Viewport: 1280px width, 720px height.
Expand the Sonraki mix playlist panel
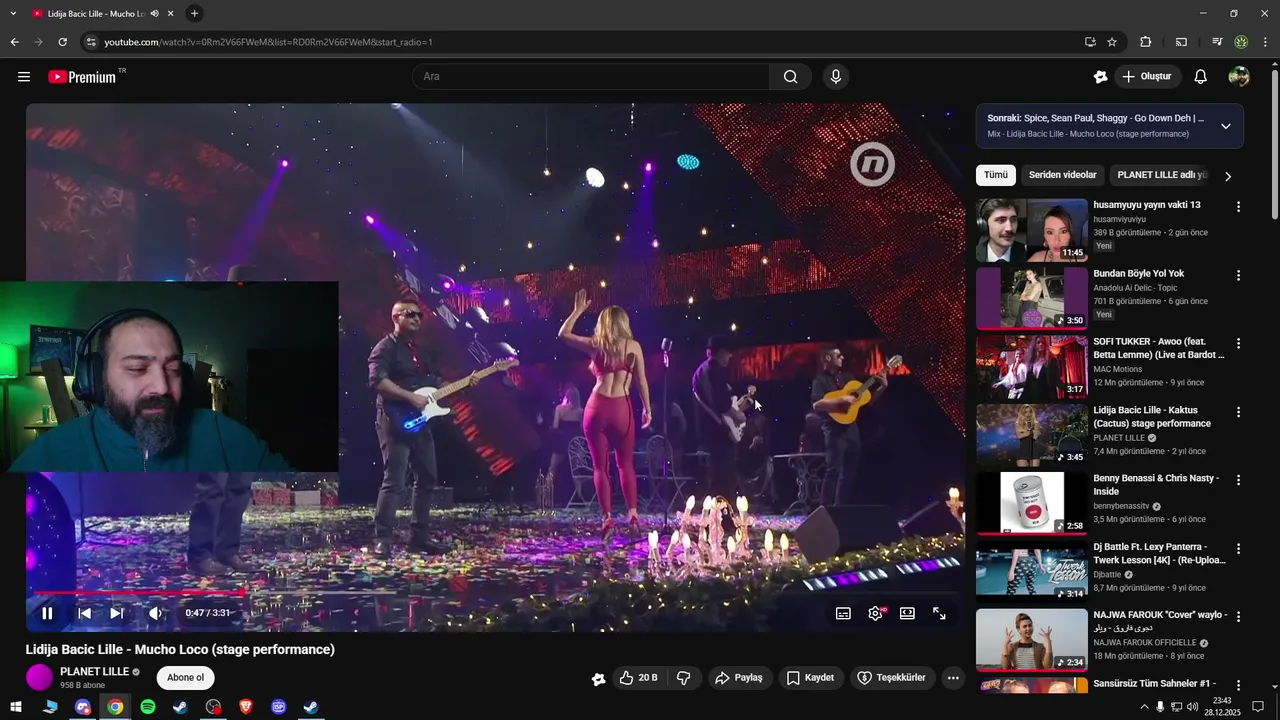tap(1226, 126)
